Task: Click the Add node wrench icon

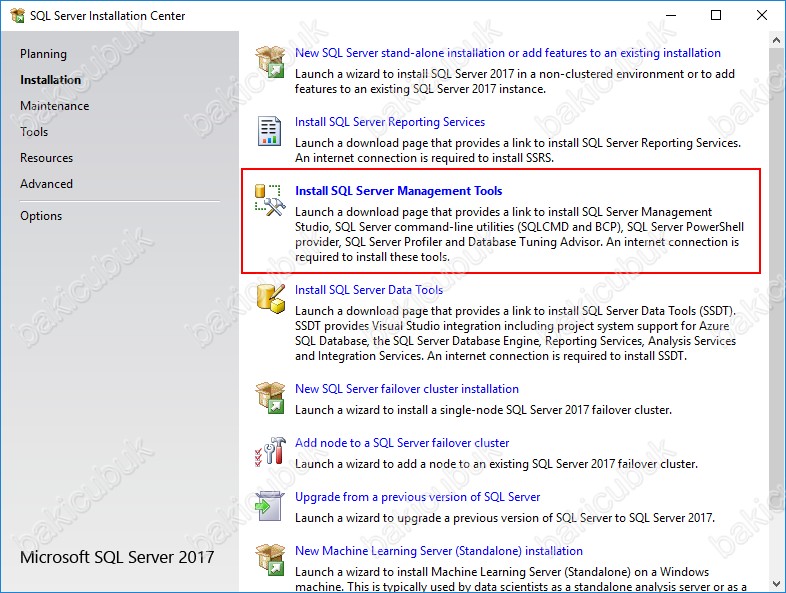Action: [x=270, y=451]
